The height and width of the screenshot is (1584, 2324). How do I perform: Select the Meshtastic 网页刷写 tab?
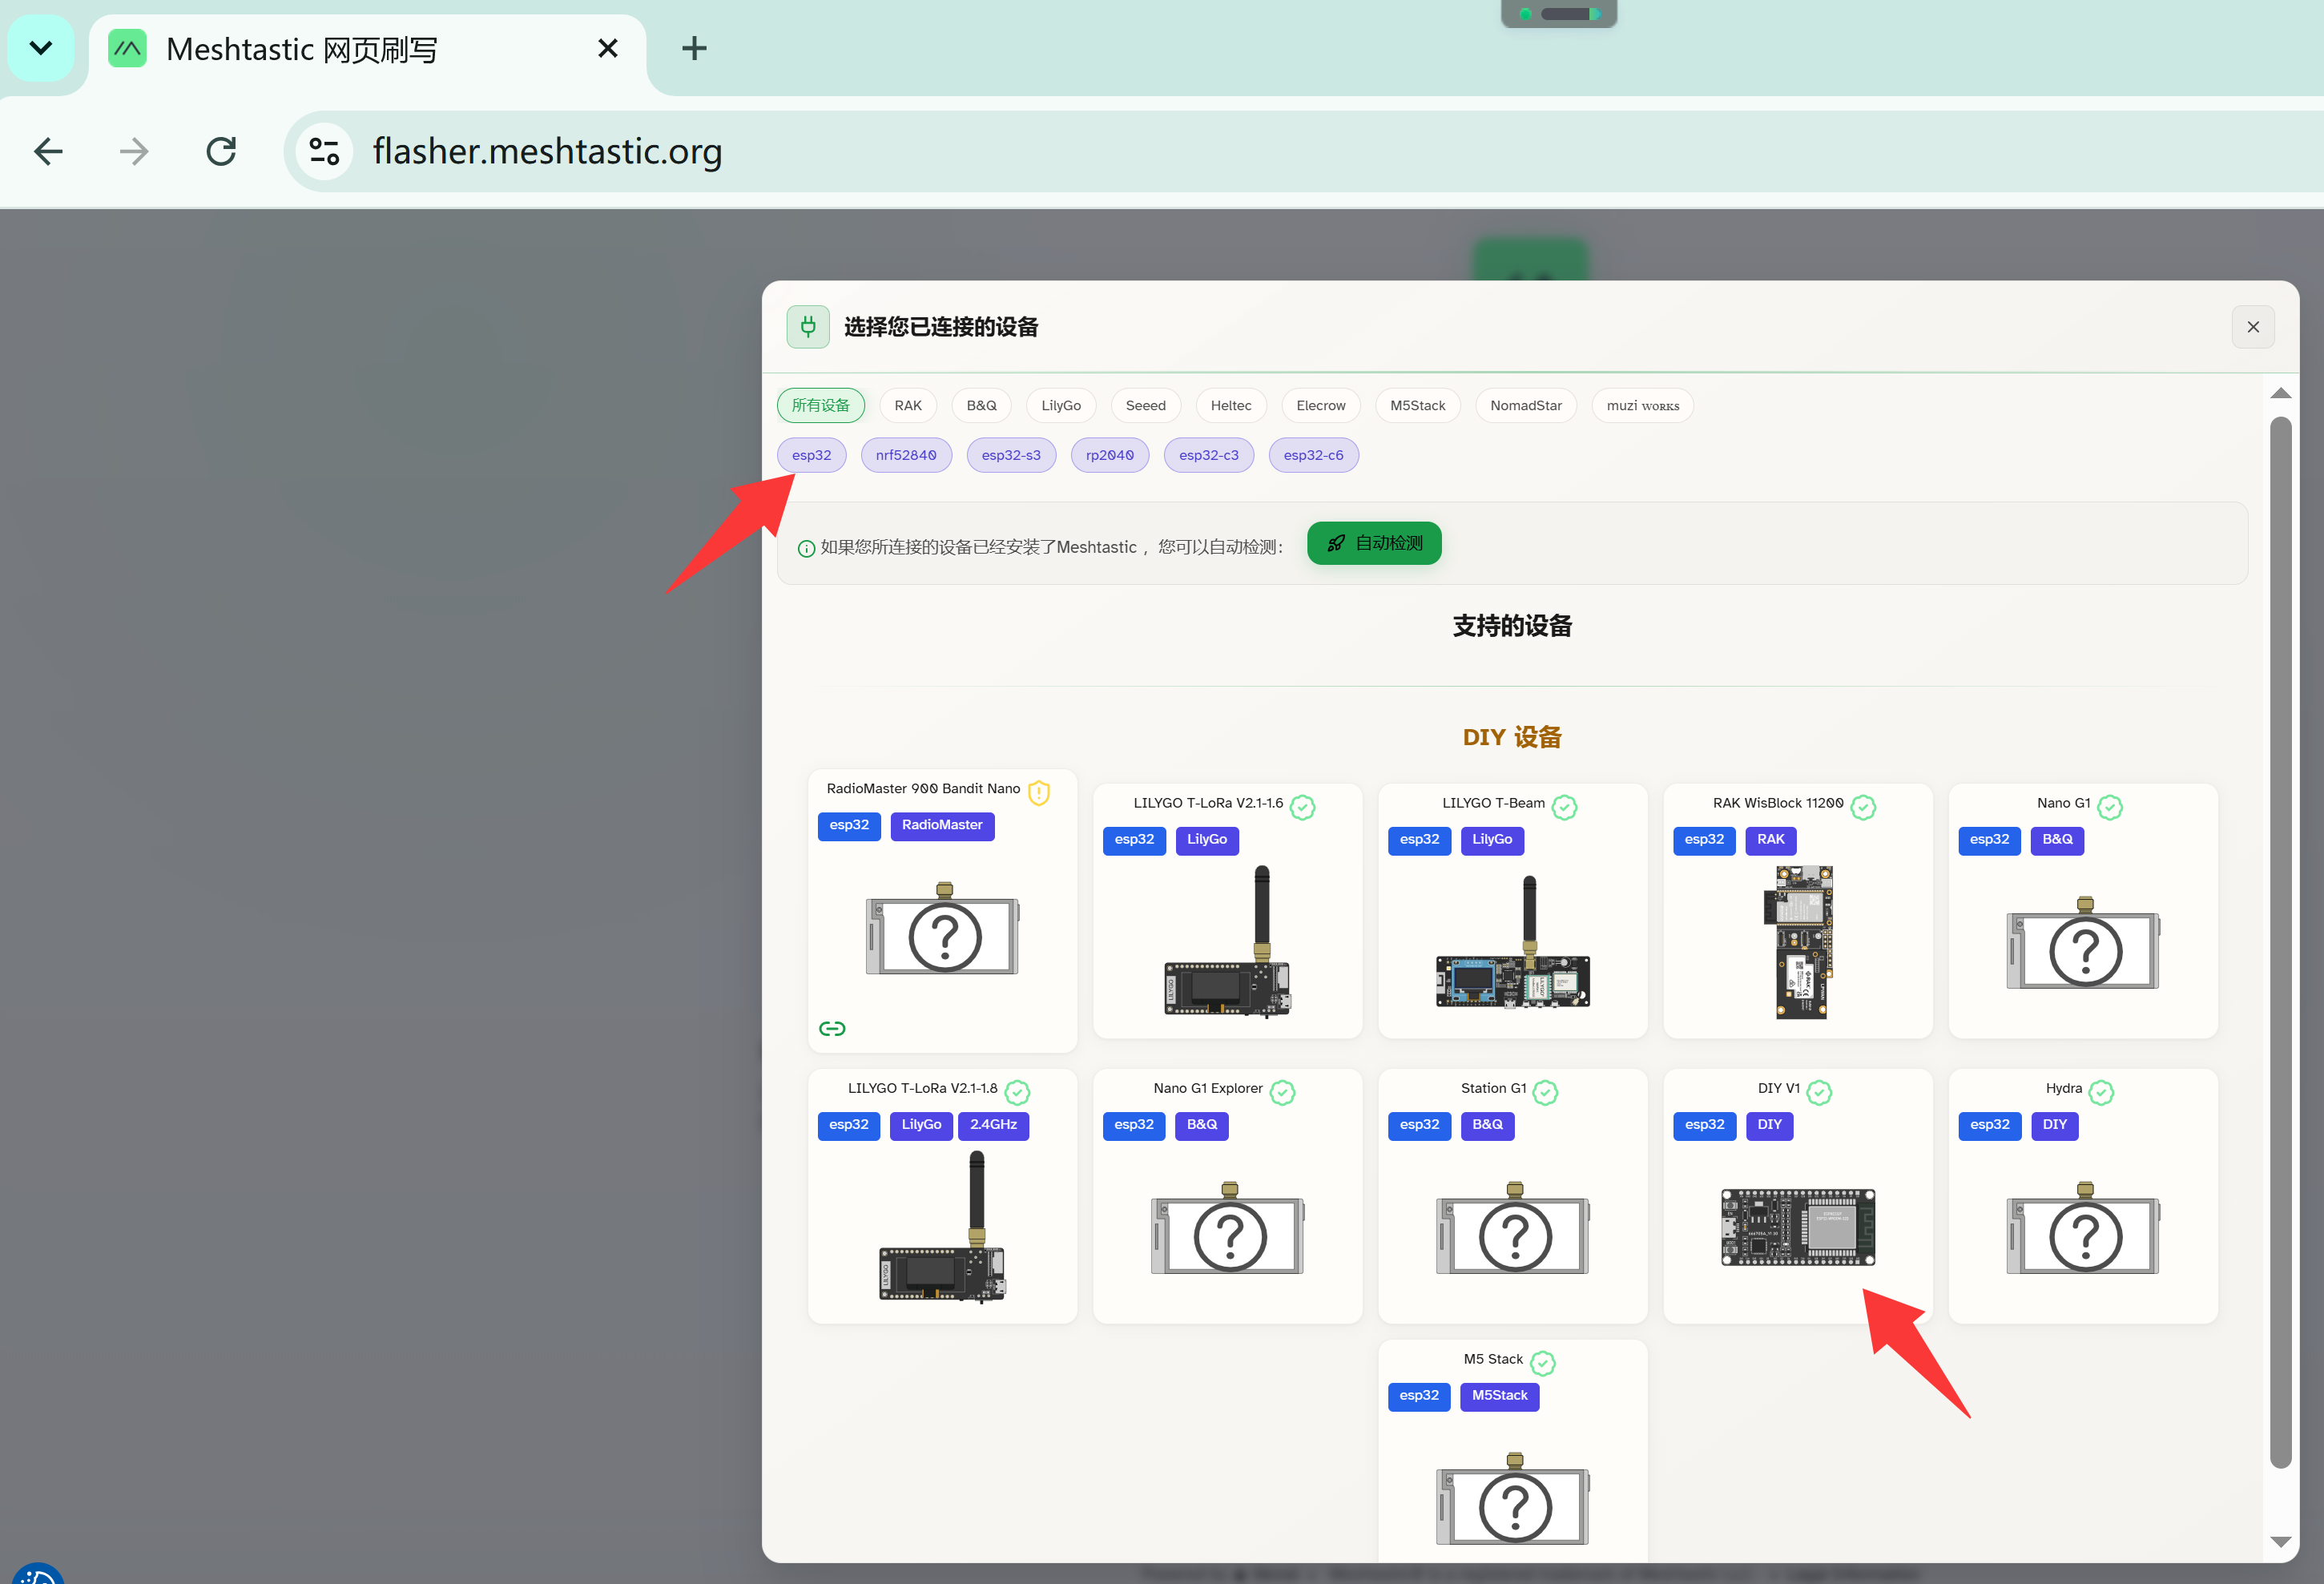pos(368,48)
